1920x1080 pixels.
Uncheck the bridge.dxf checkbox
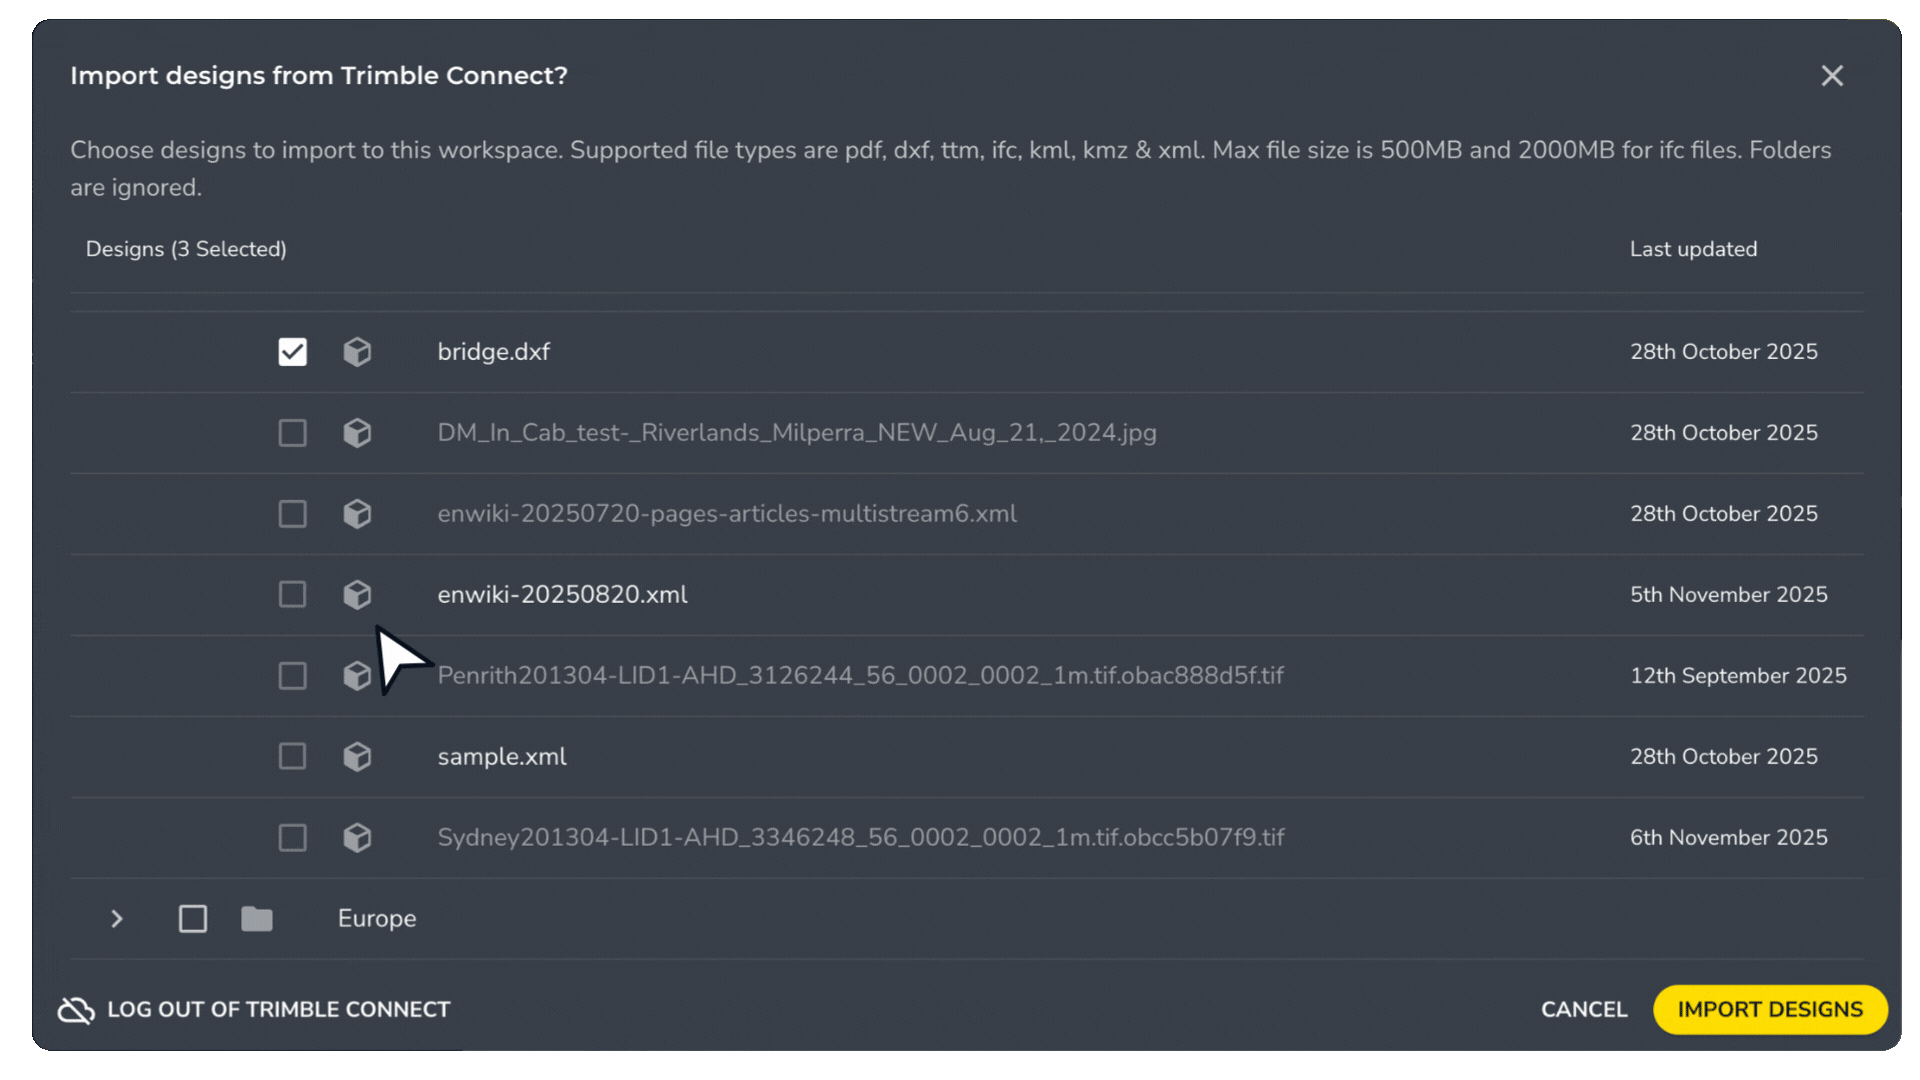(292, 351)
